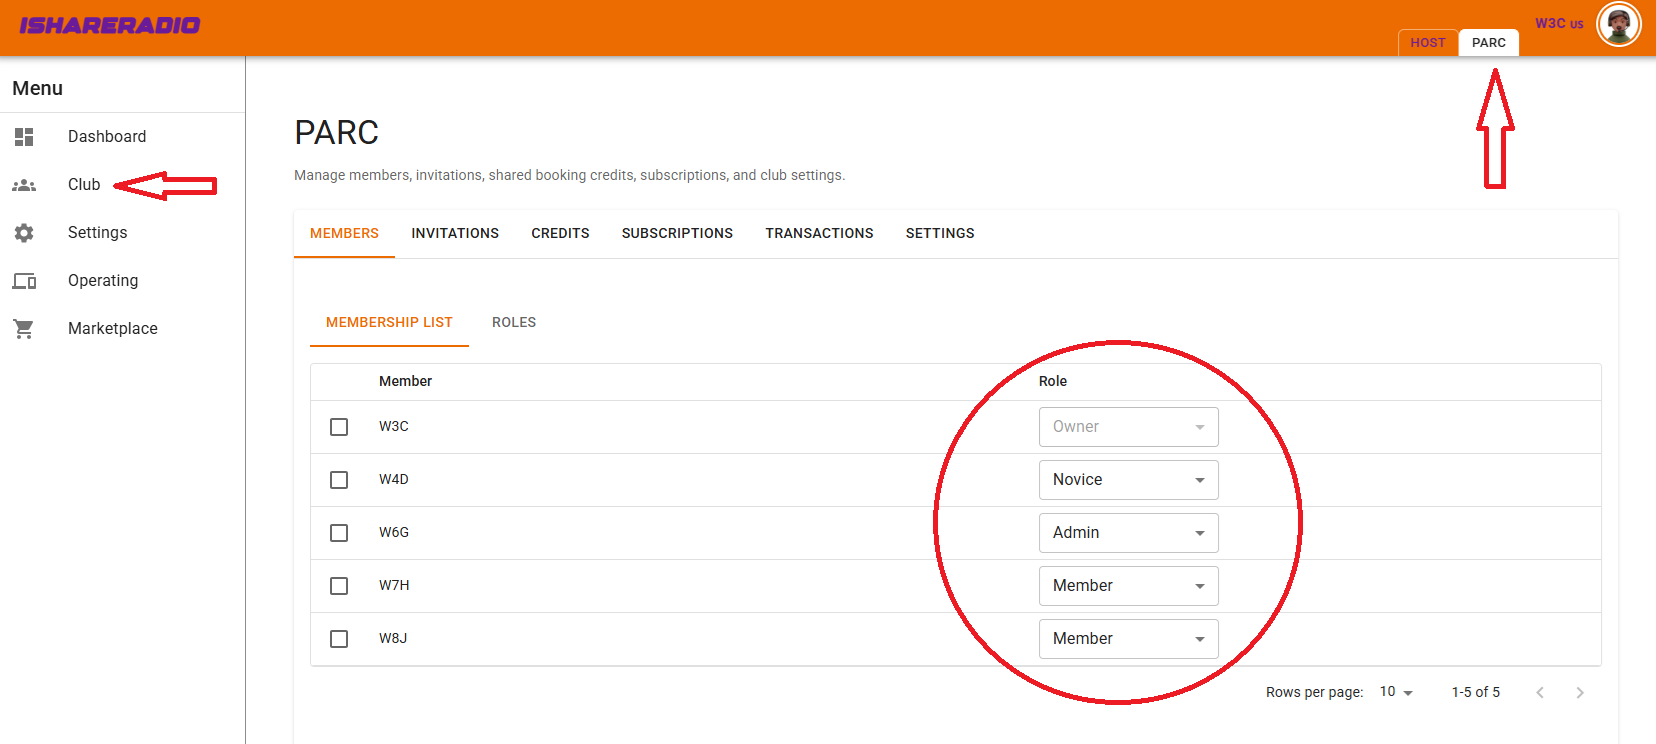Viewport: 1656px width, 744px height.
Task: Open the Novice role dropdown for W4D
Action: pyautogui.click(x=1128, y=480)
